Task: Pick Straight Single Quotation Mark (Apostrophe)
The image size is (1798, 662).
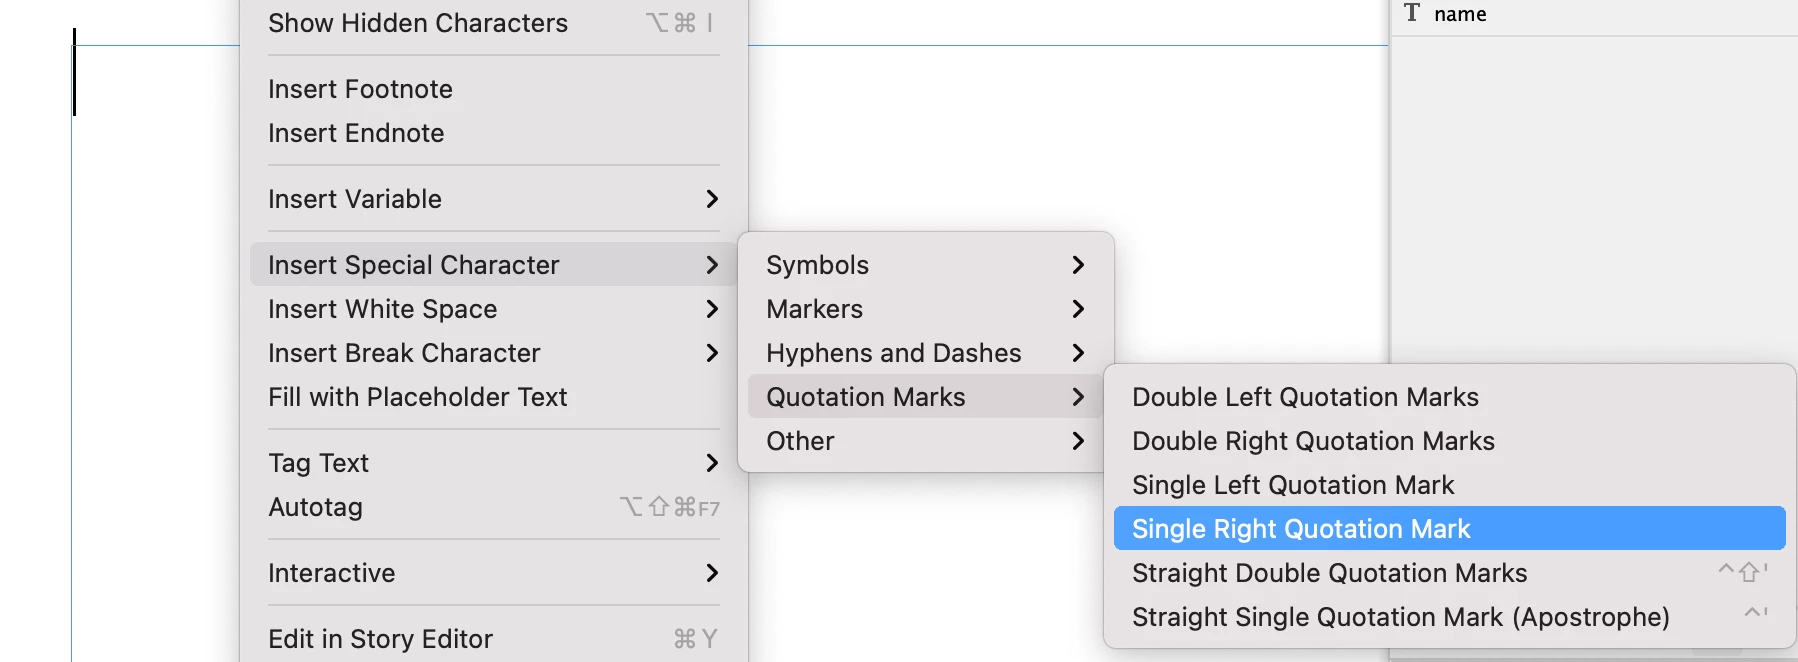Action: point(1400,617)
